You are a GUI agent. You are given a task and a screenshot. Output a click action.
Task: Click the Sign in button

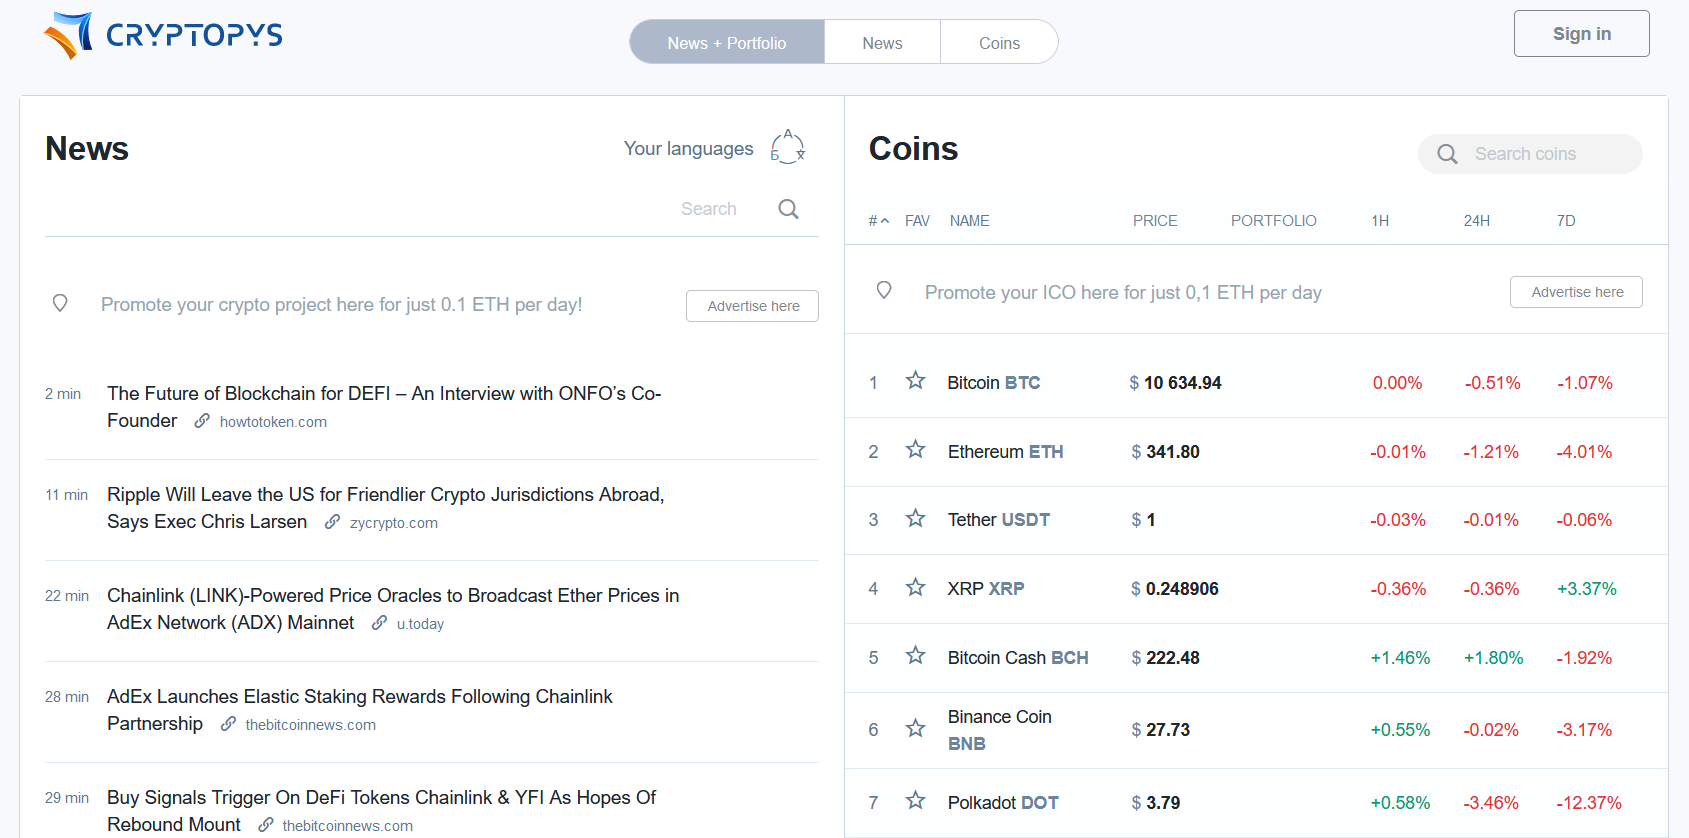pyautogui.click(x=1581, y=34)
